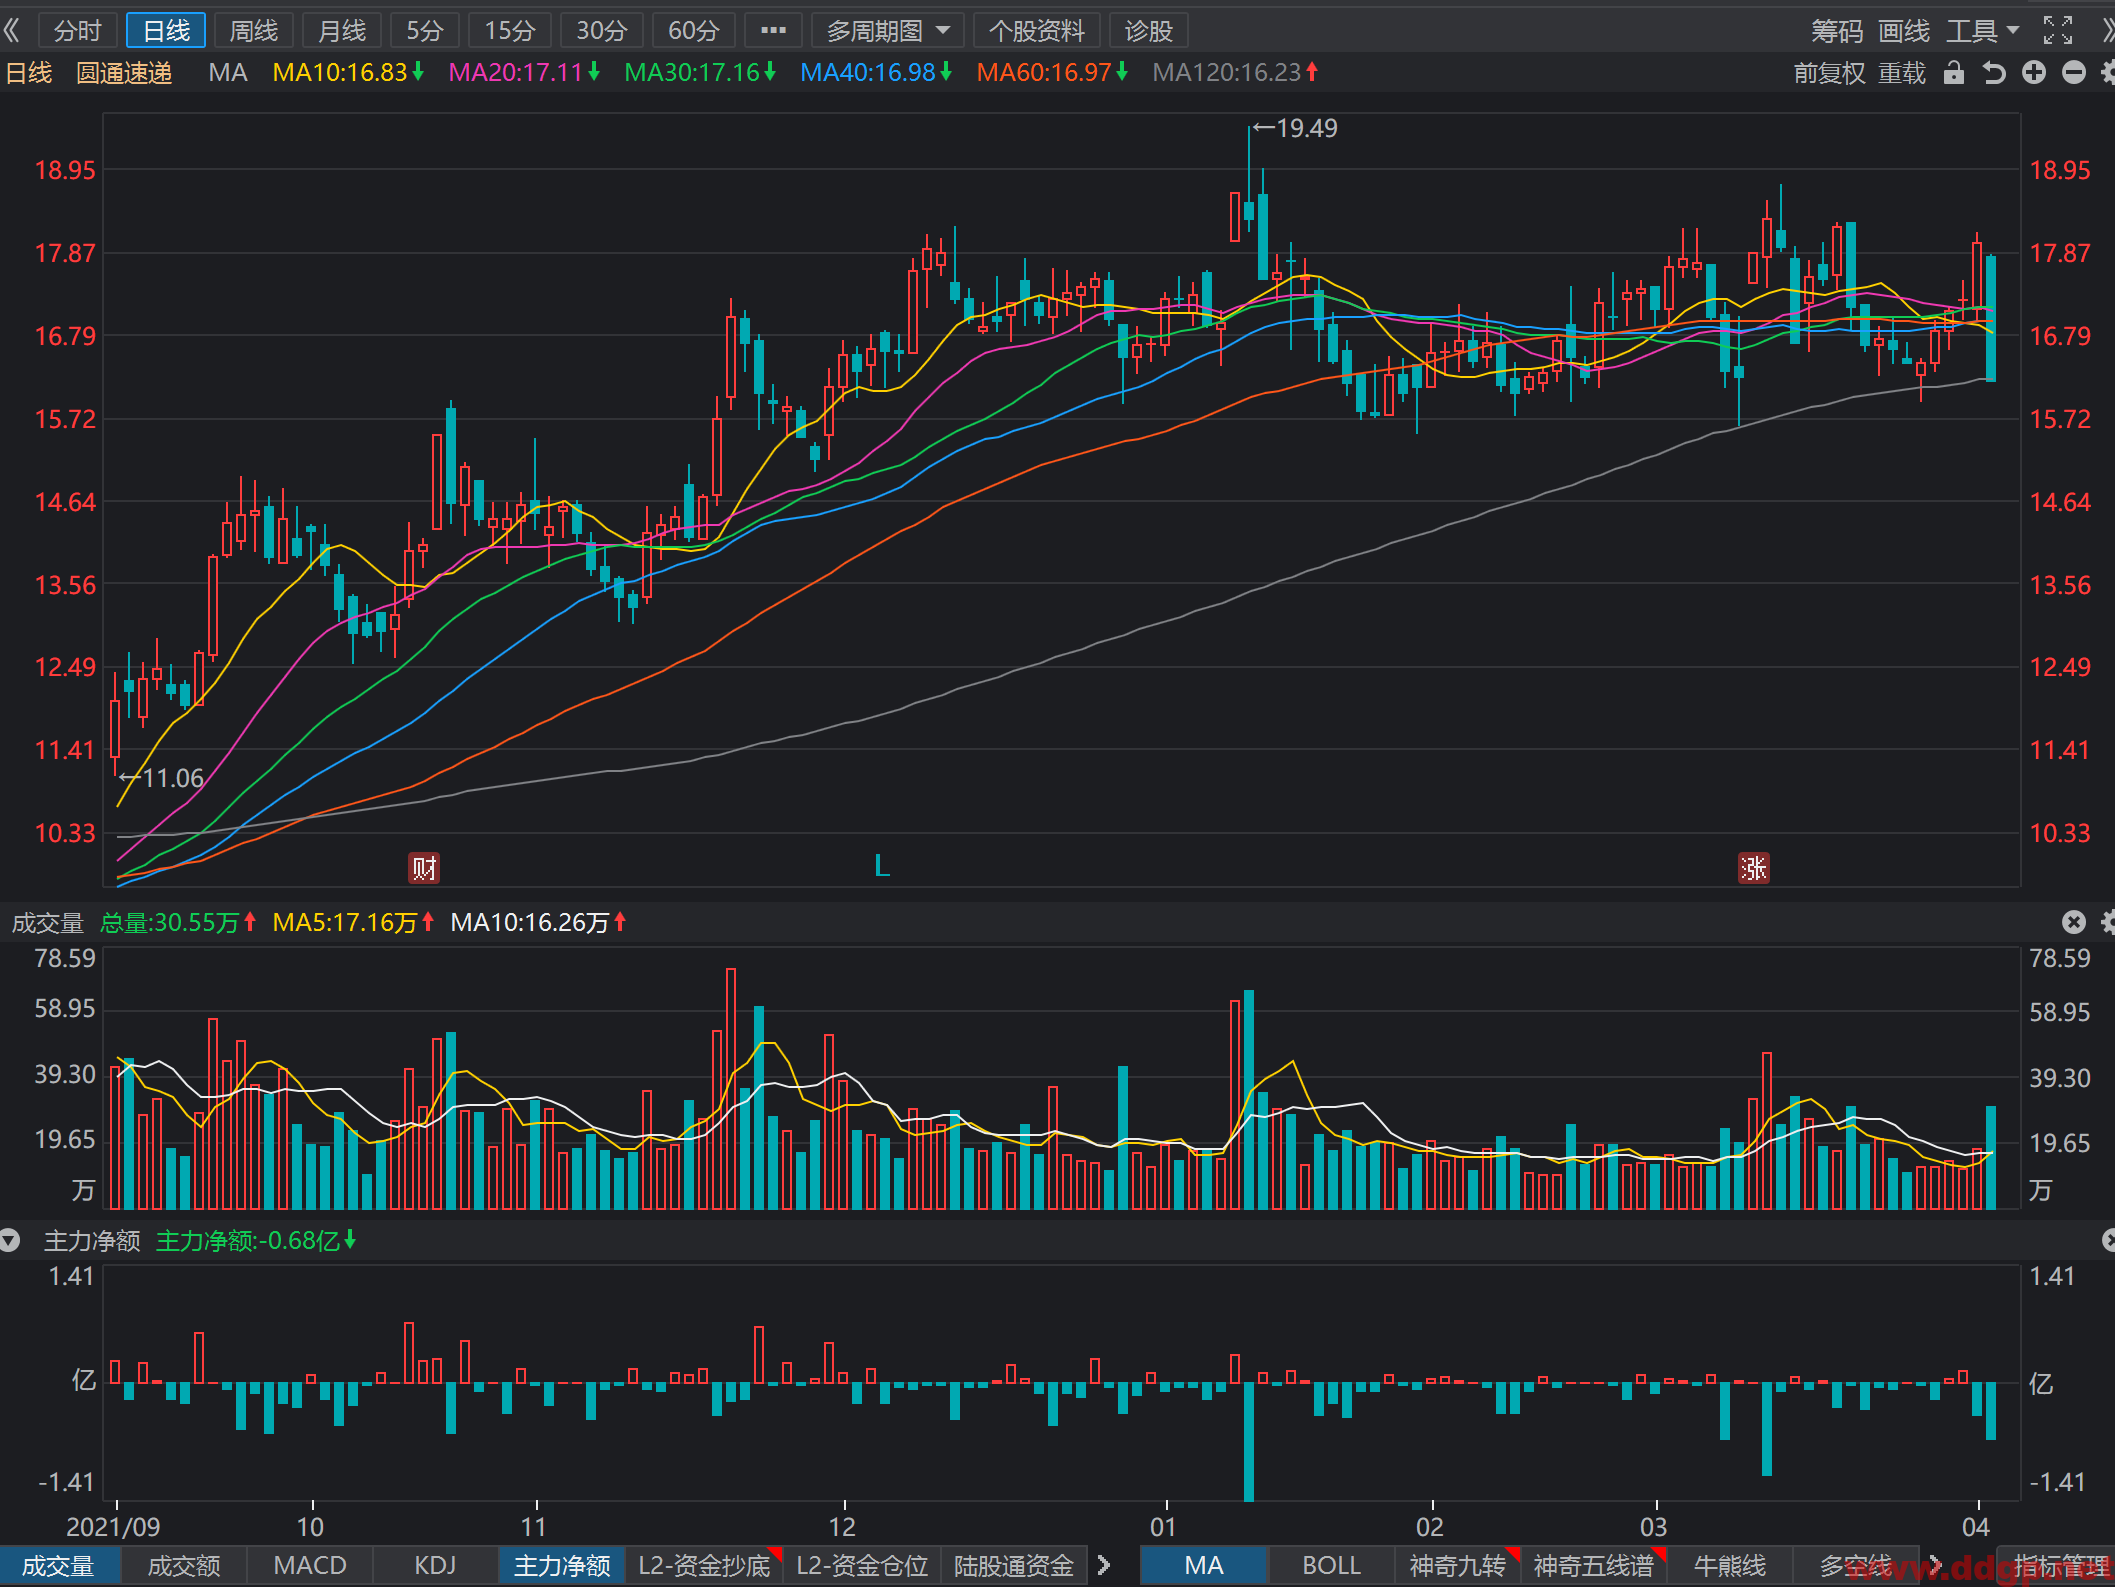
Task: Open more periods ellipsis menu
Action: (773, 31)
